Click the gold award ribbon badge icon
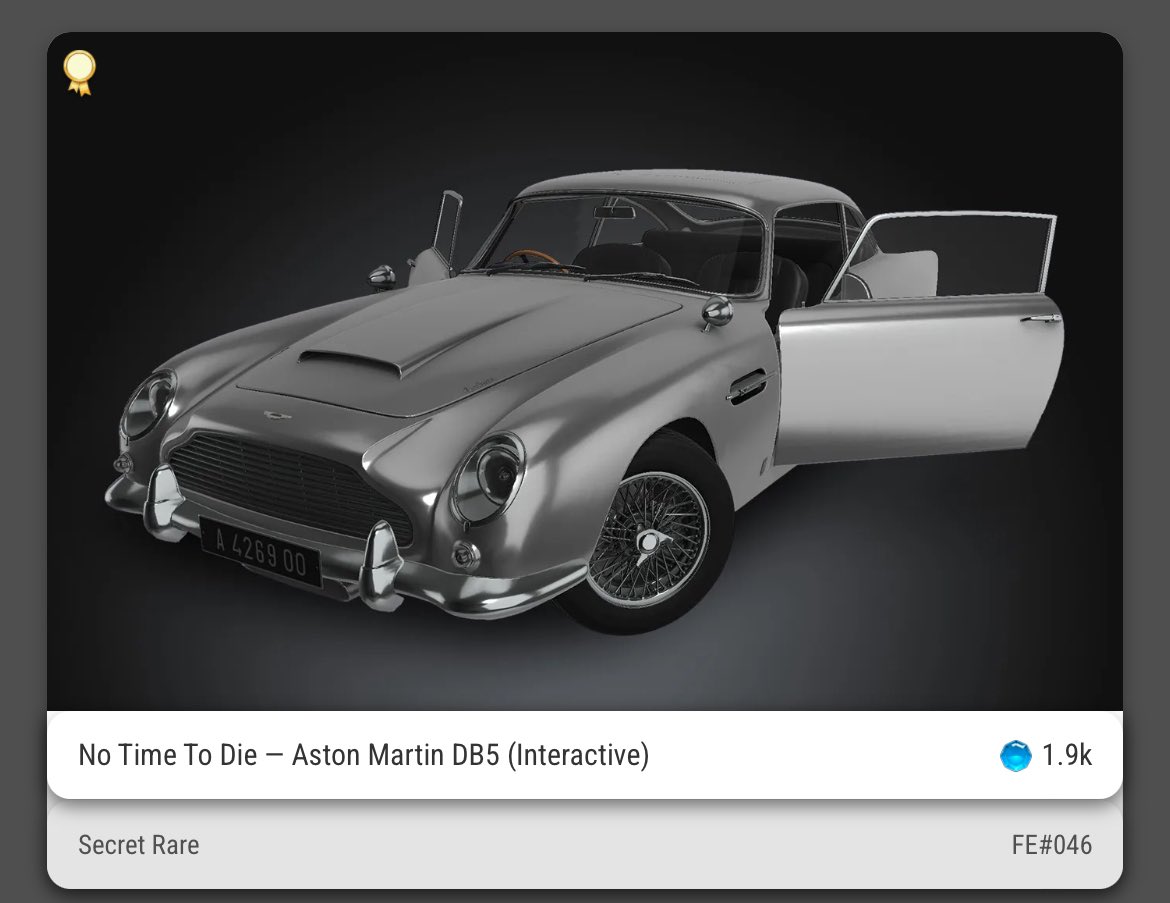The image size is (1170, 903). [79, 73]
